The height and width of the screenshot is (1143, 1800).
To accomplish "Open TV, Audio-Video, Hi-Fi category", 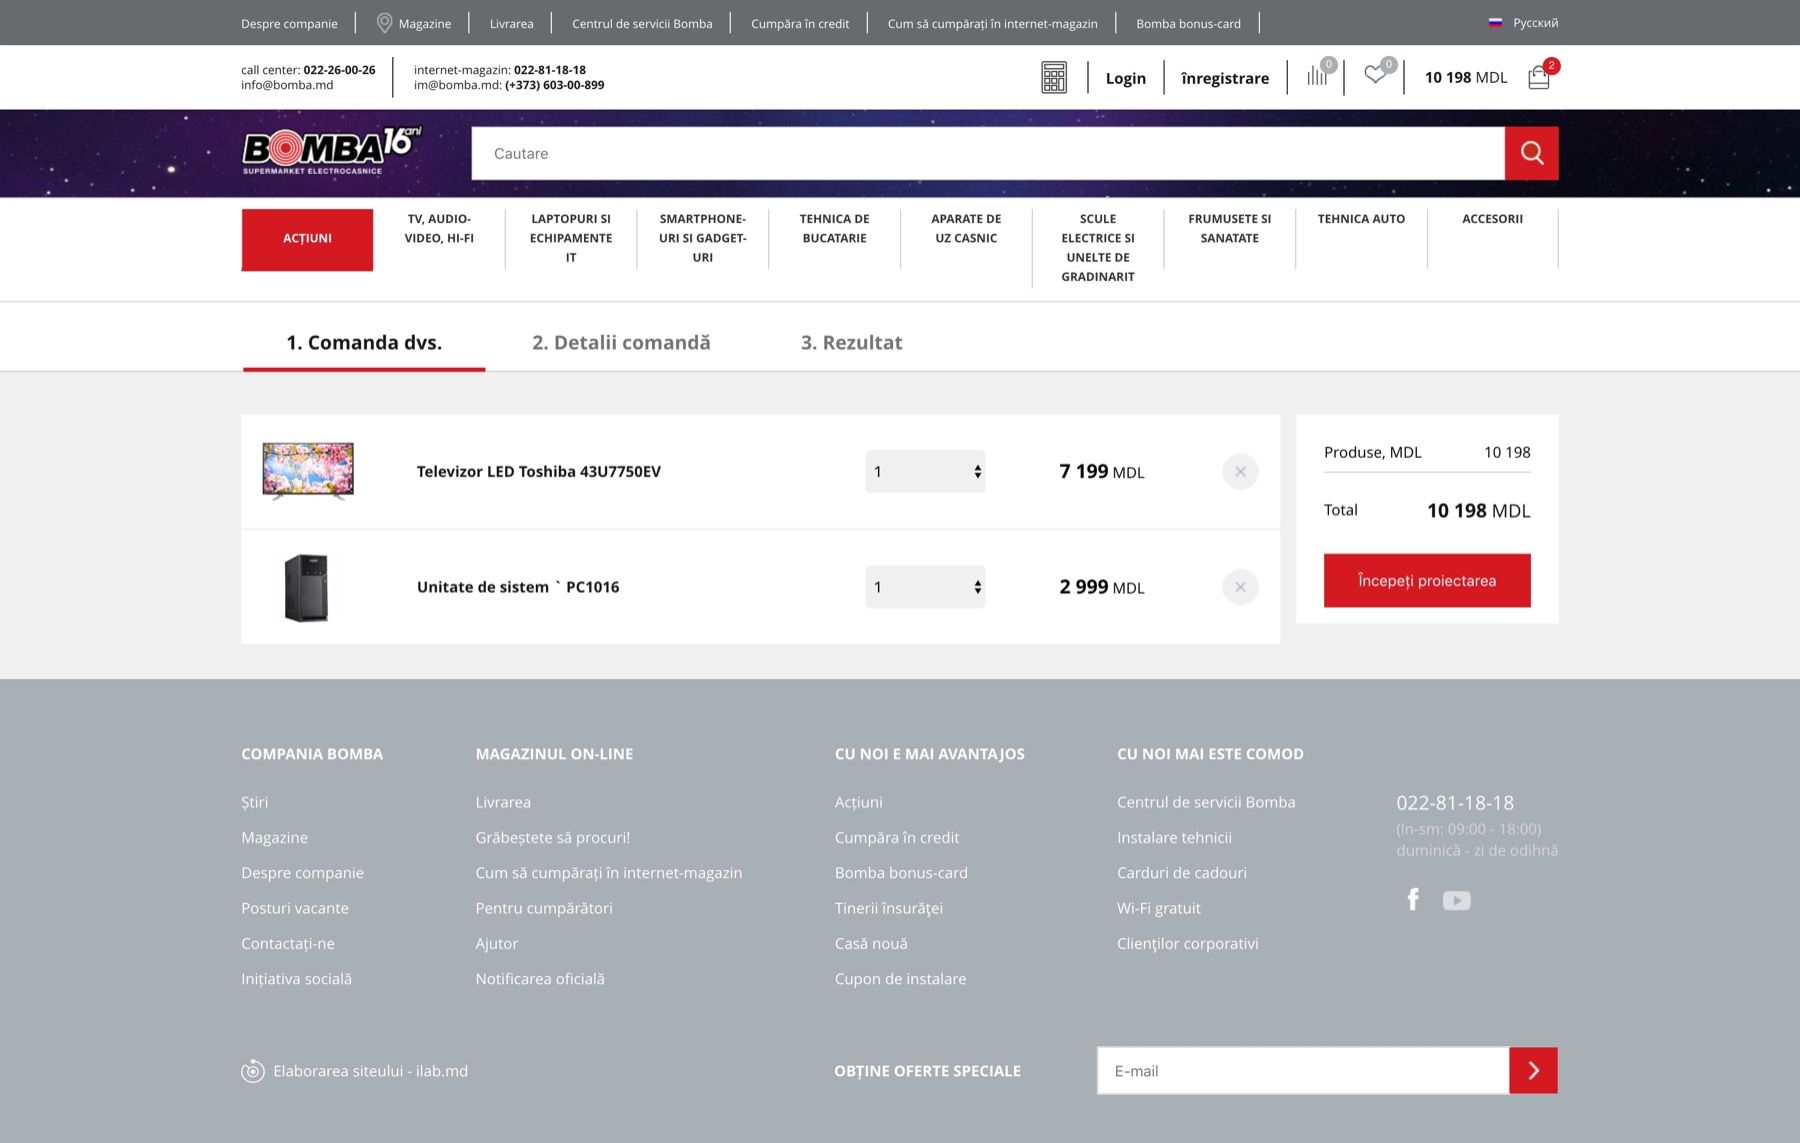I will (439, 228).
